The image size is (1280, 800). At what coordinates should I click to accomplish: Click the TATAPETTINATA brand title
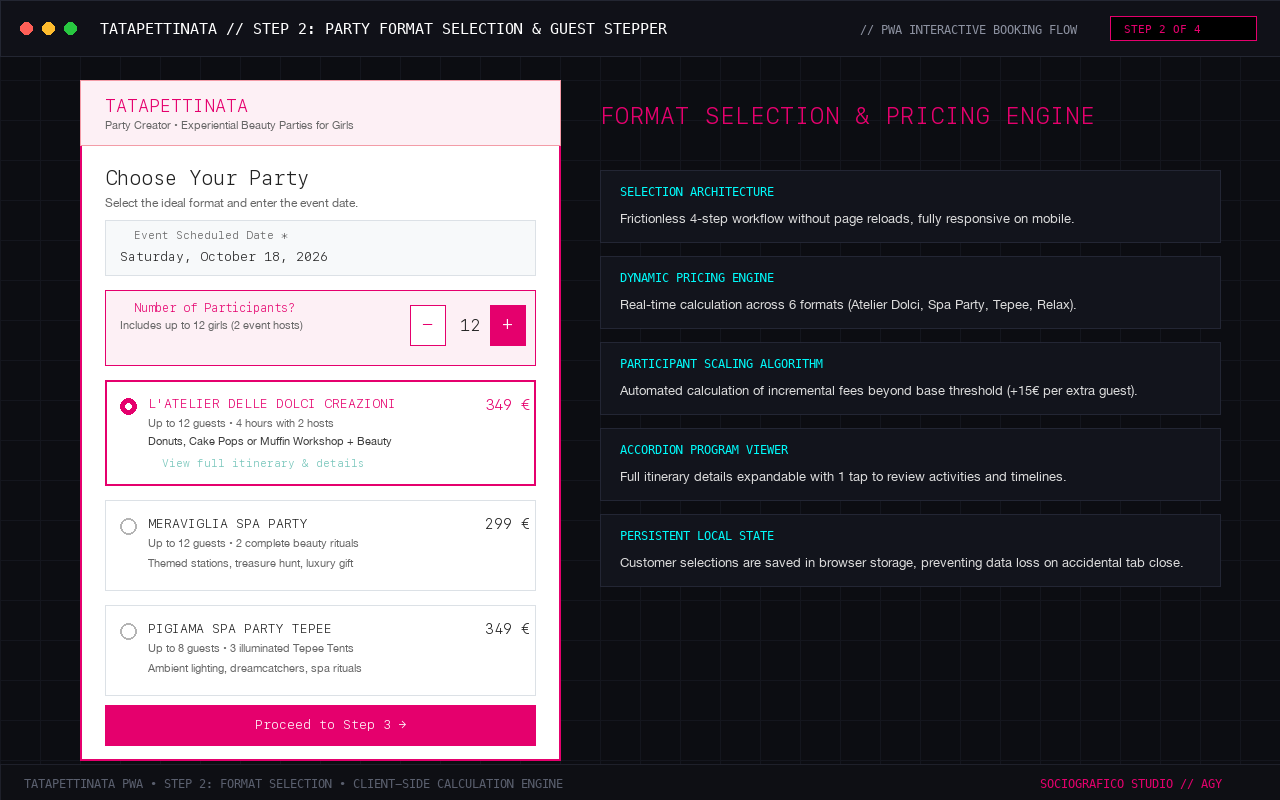177,106
